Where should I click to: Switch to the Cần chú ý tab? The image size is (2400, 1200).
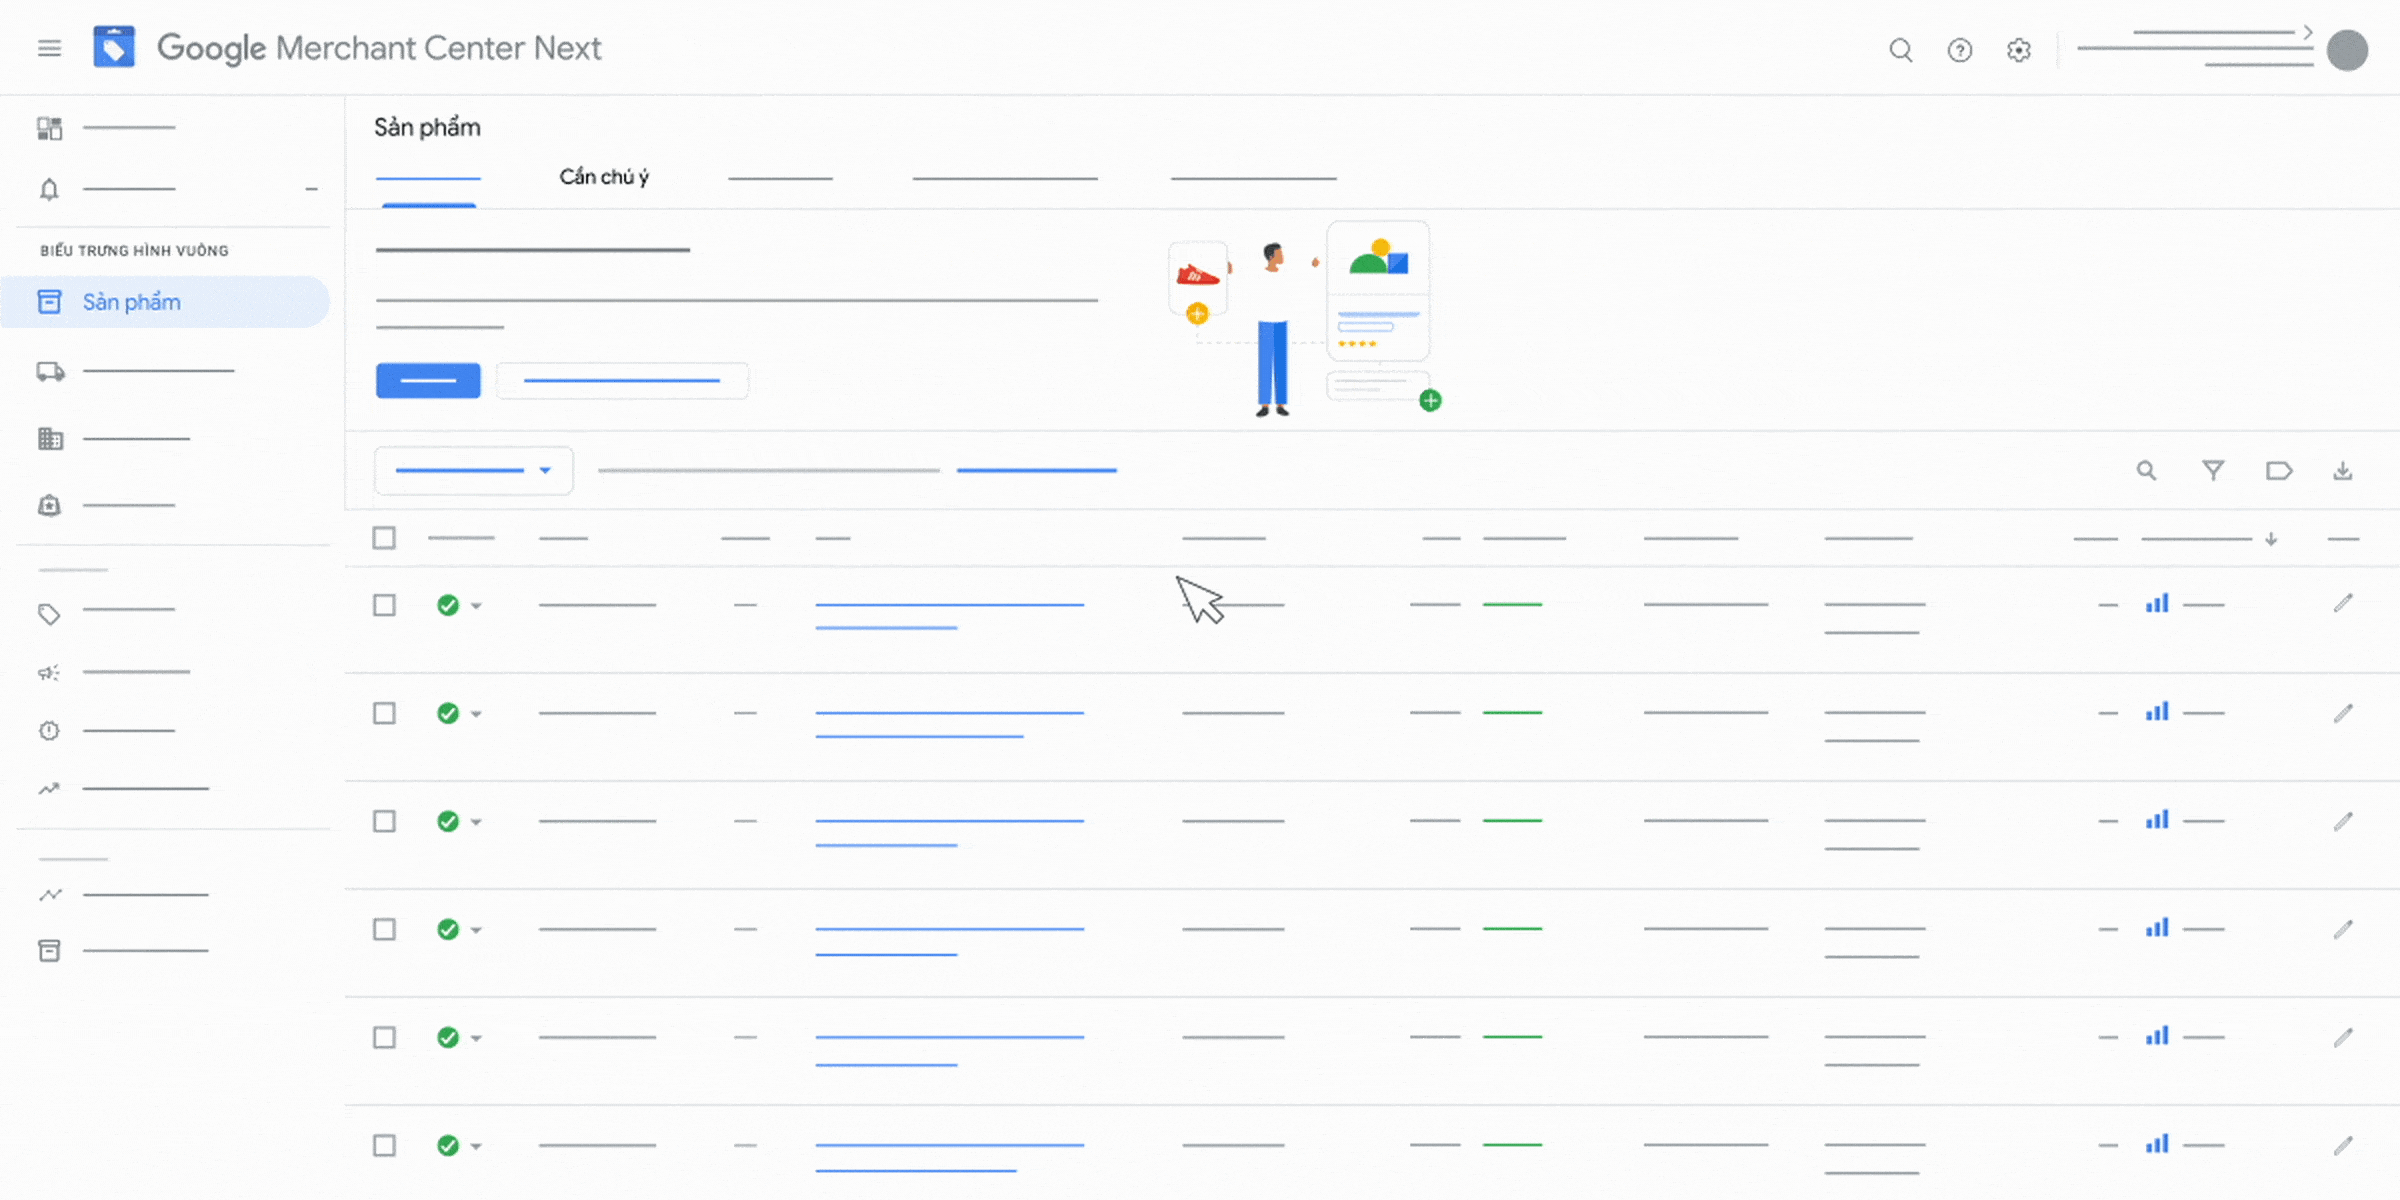coord(603,177)
